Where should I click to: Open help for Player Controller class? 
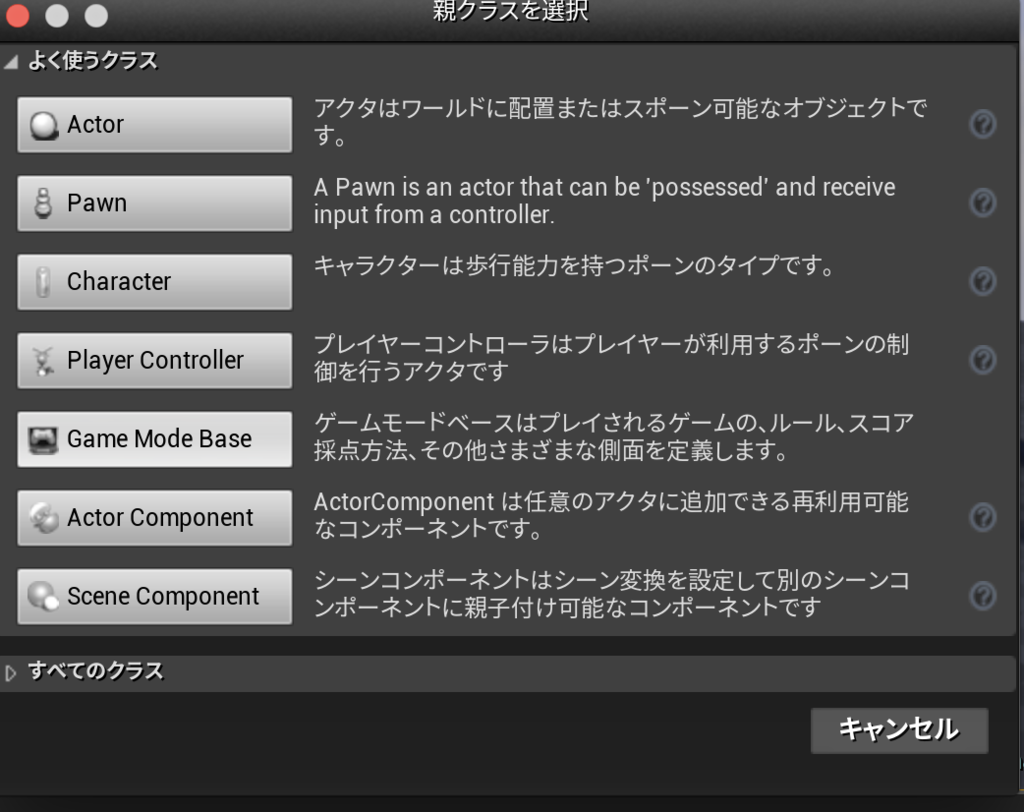(x=982, y=360)
